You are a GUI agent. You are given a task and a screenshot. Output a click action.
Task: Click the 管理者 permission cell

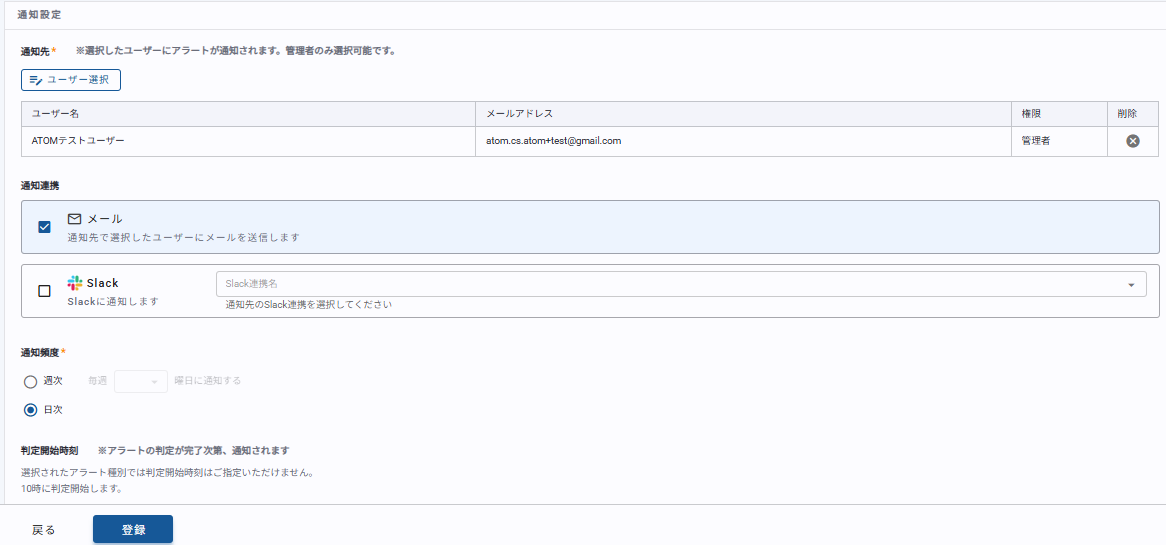1035,141
